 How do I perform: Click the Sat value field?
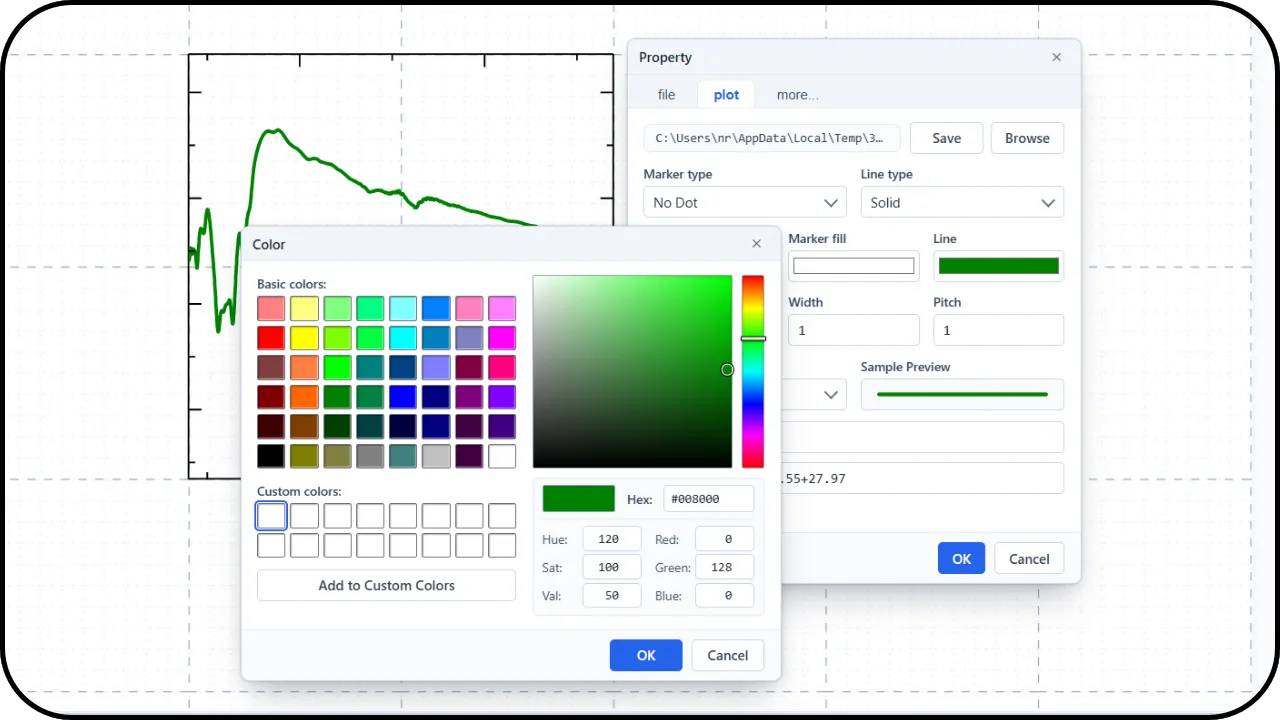(x=612, y=567)
